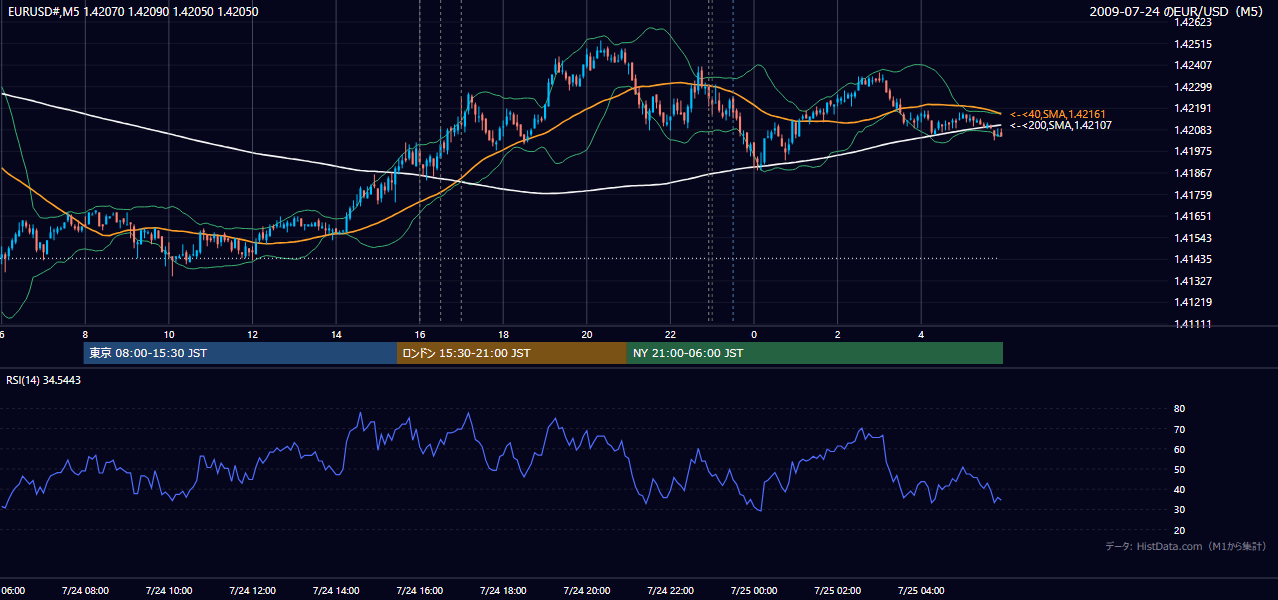Screen dimensions: 1278x600
Task: Click the 7/24 12:00 time label
Action: 251,591
